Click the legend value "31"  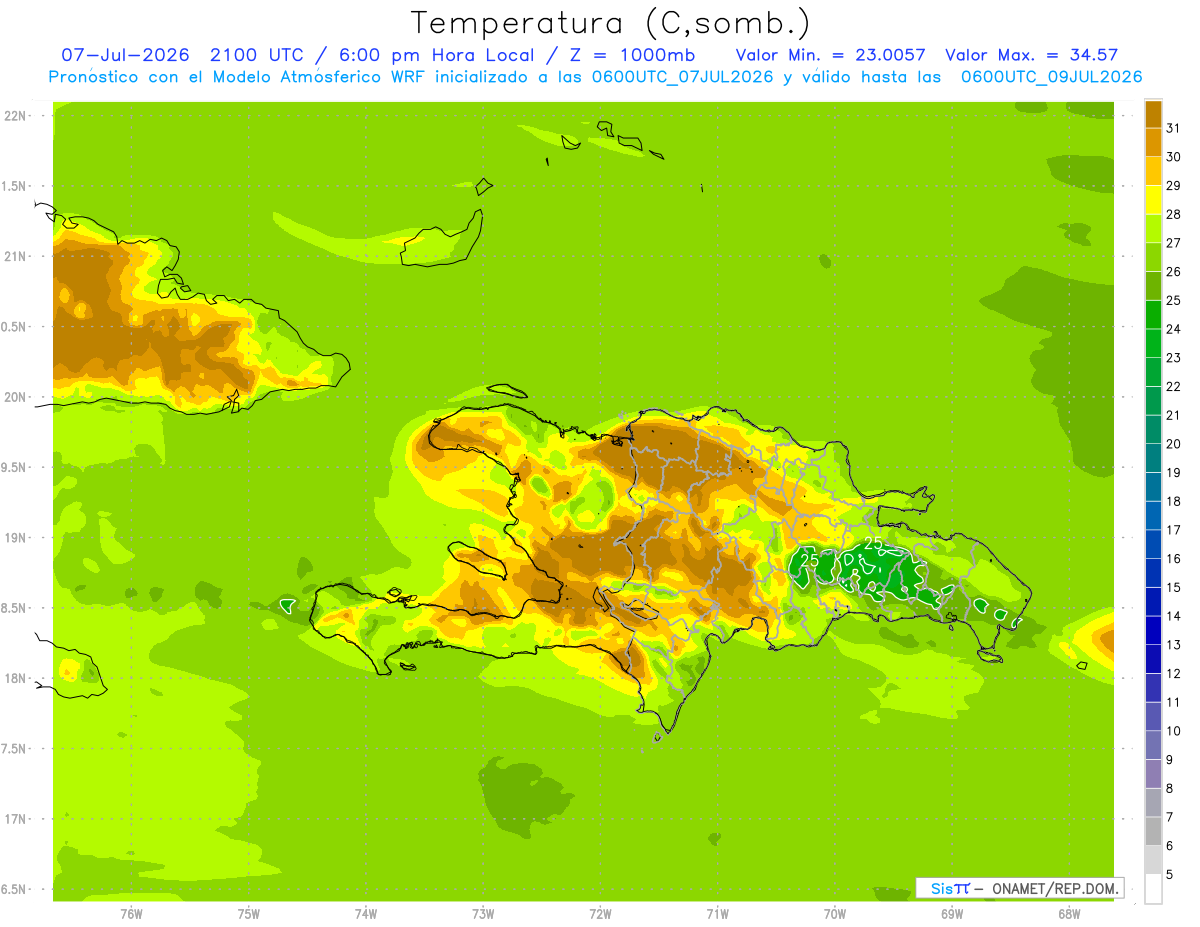click(x=1174, y=128)
